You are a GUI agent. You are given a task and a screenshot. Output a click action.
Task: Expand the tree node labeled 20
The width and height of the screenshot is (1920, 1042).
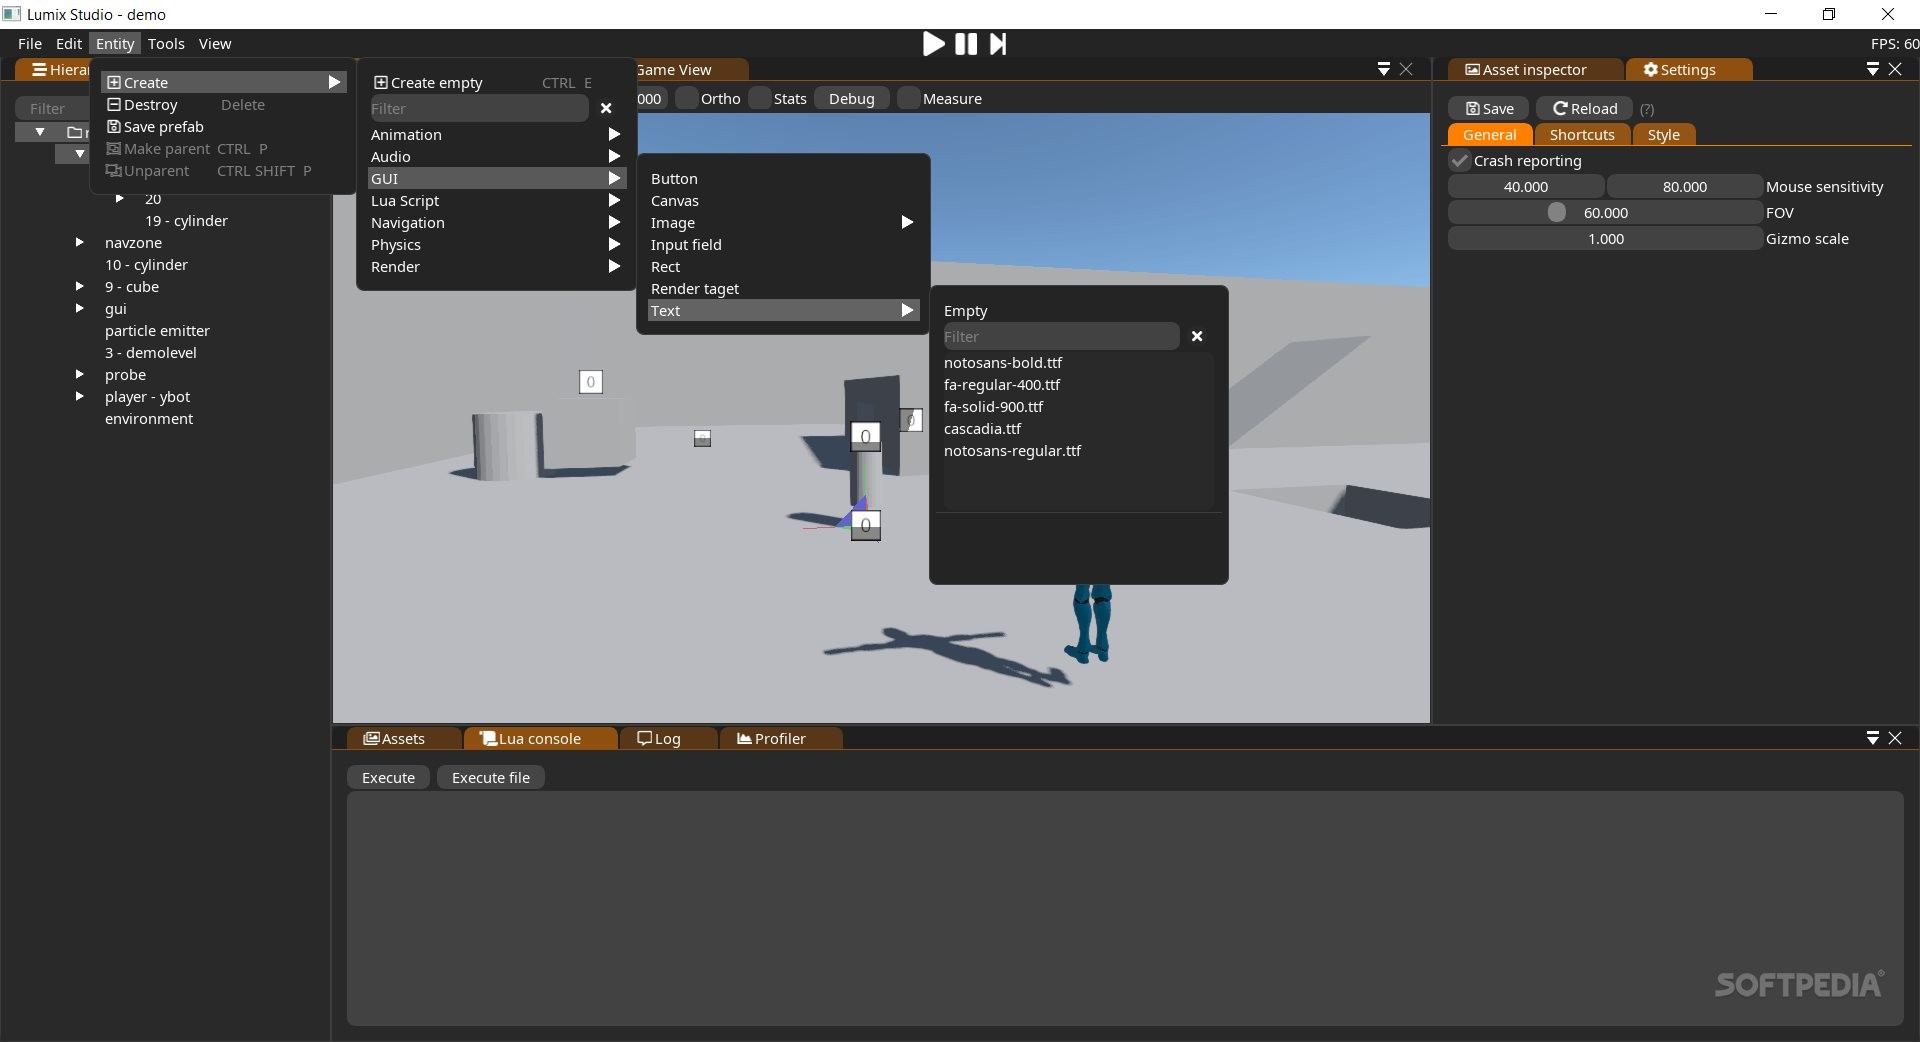tap(120, 198)
